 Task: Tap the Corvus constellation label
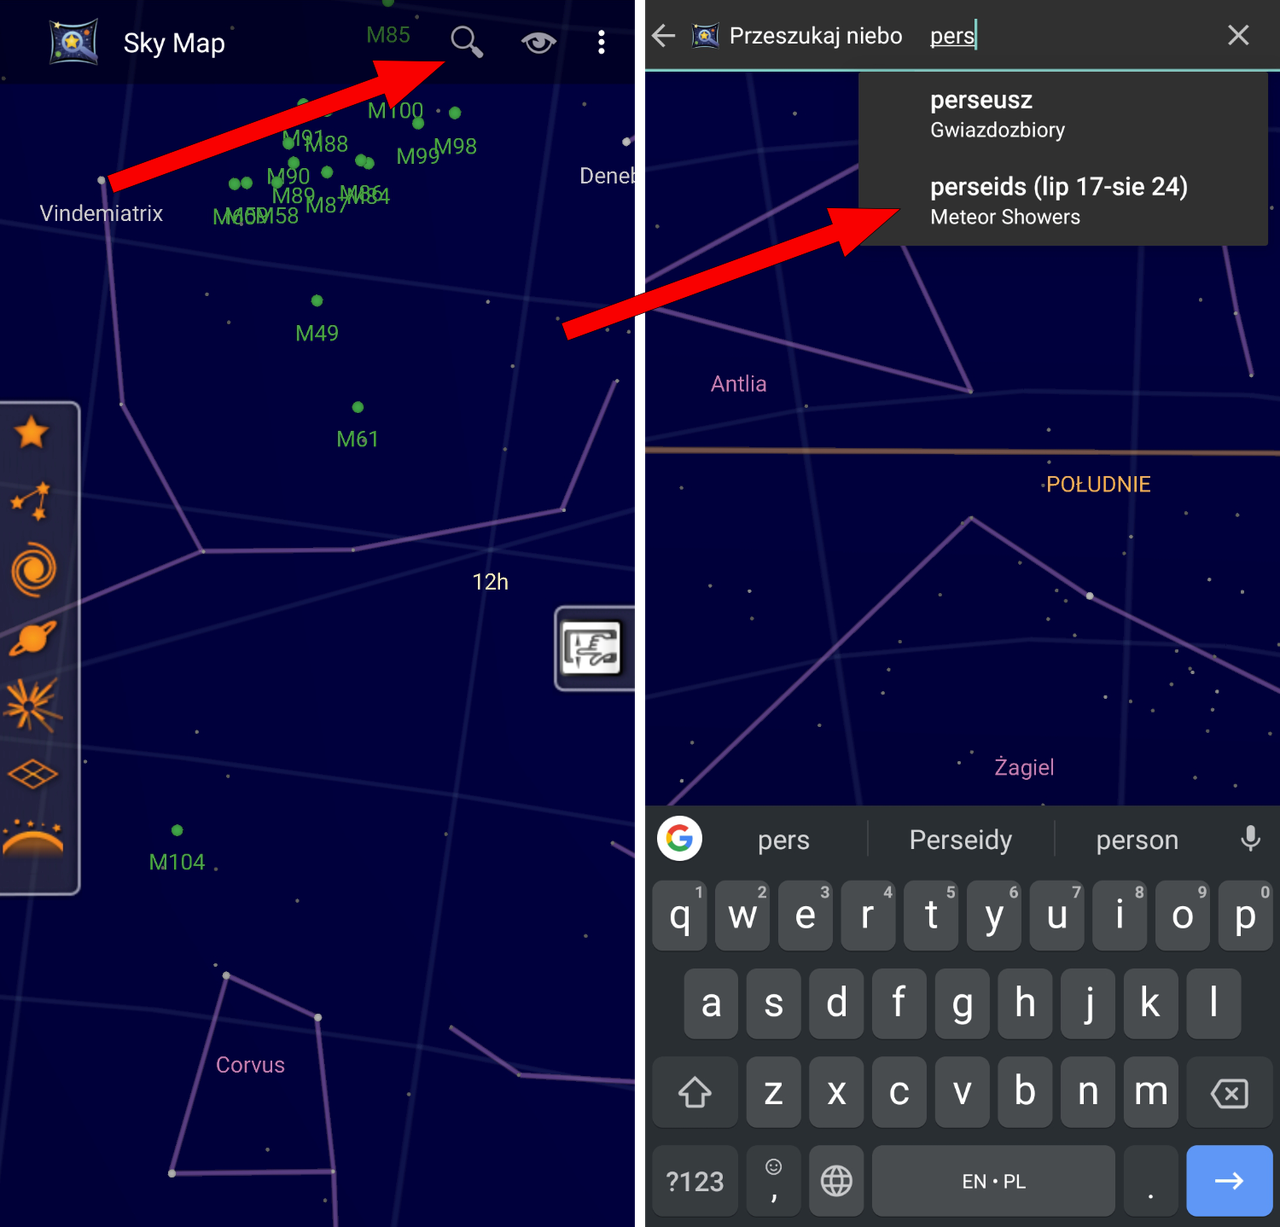250,1065
